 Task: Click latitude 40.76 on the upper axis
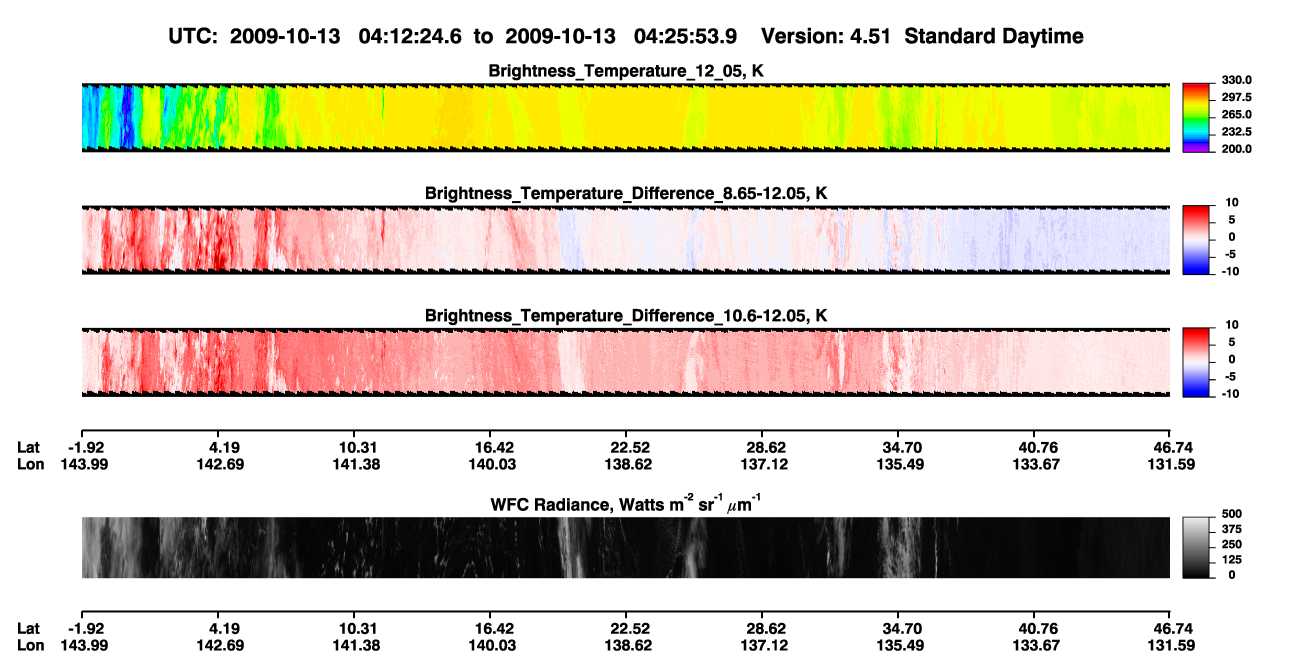[x=1035, y=447]
